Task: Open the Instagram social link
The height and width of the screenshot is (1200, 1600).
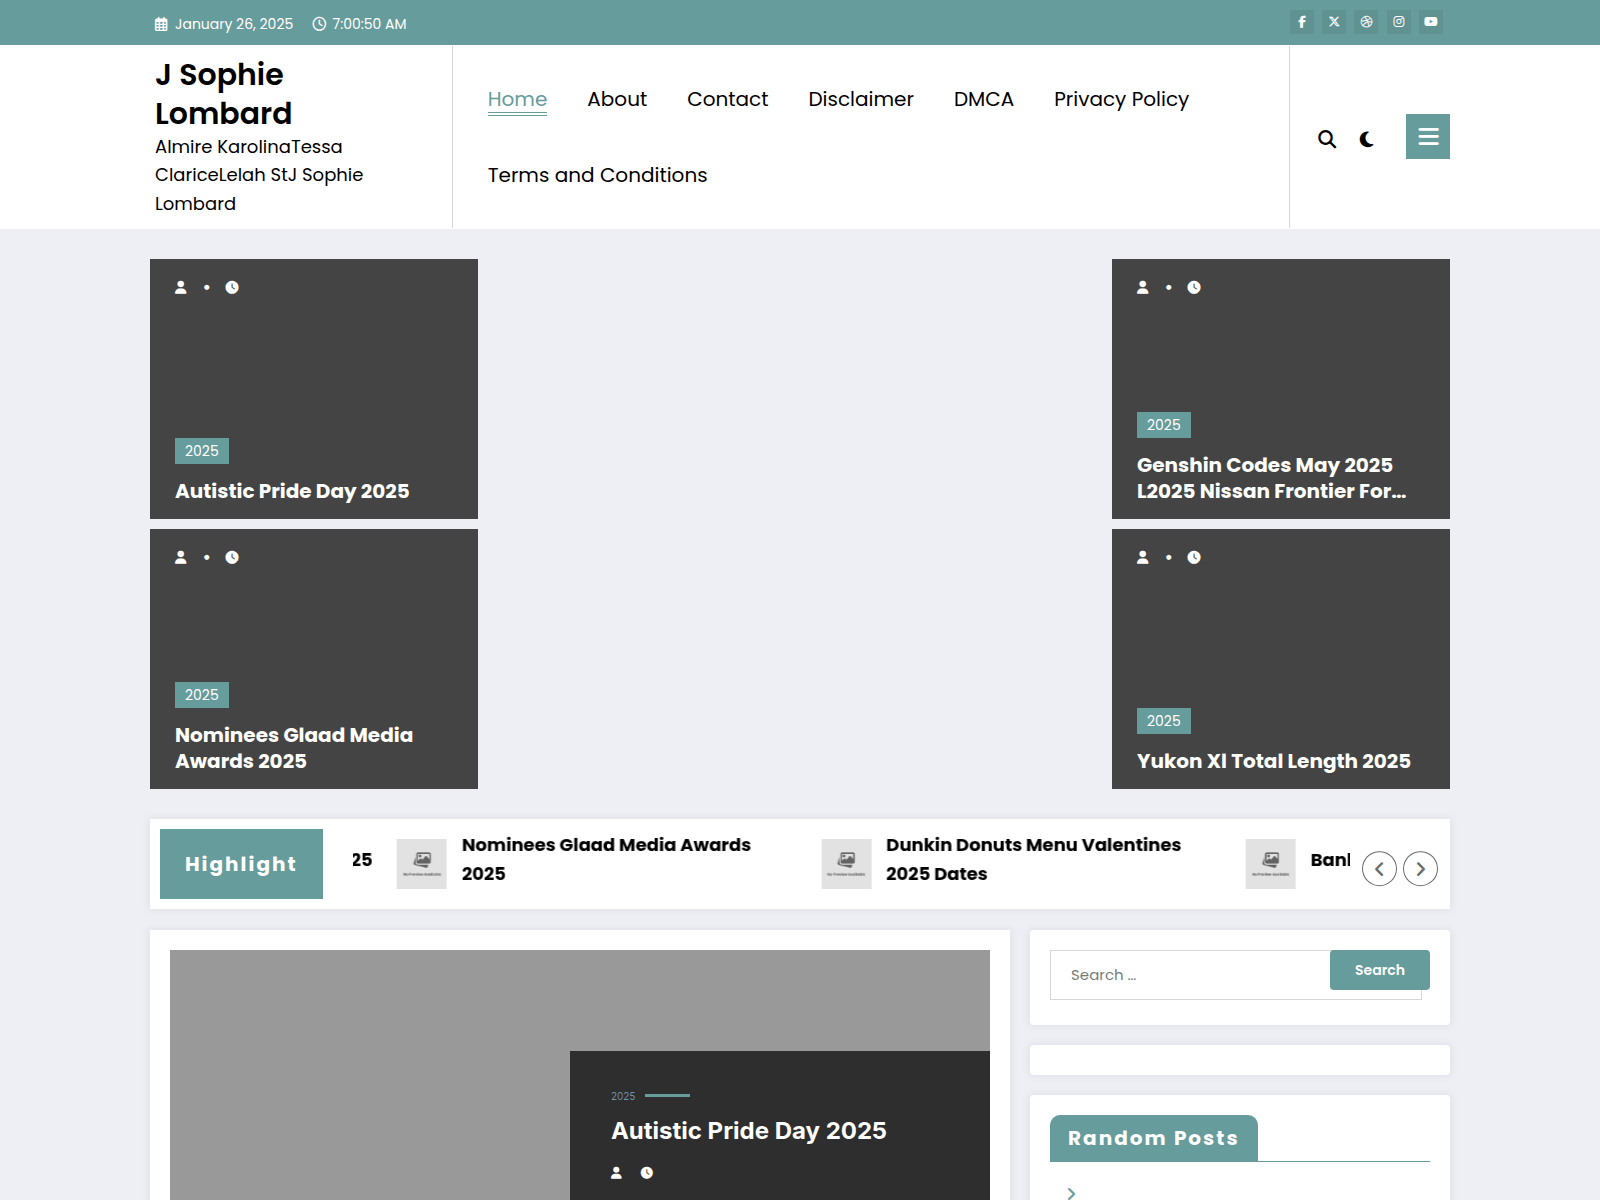Action: coord(1399,22)
